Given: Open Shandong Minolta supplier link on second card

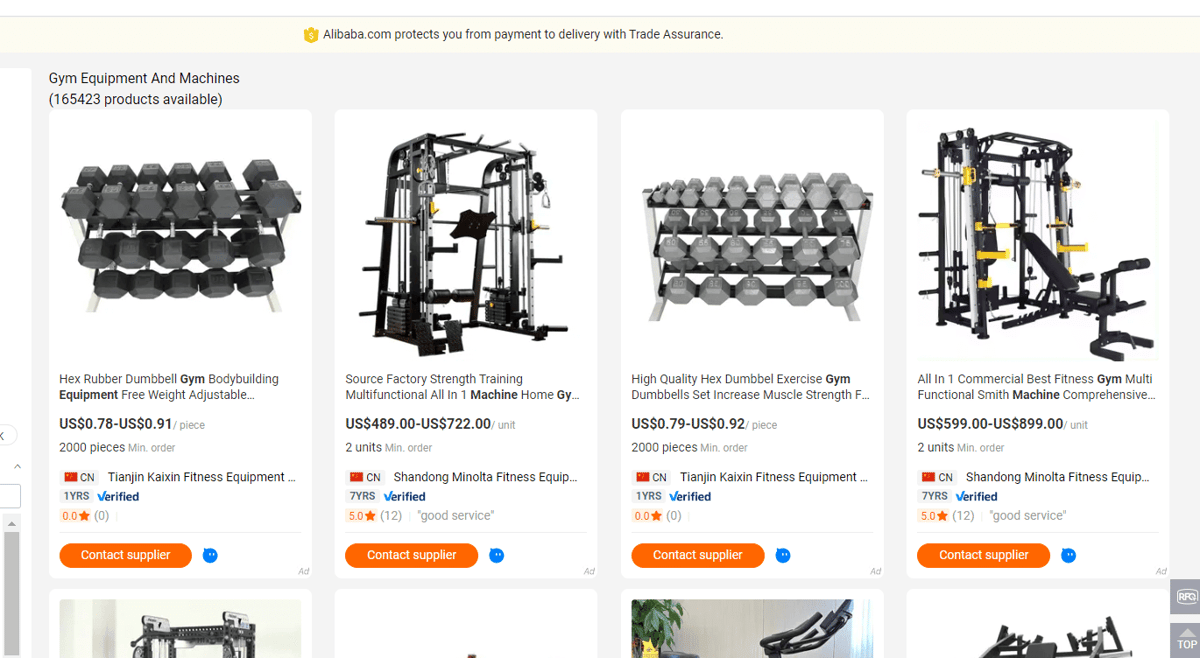Looking at the screenshot, I should pos(485,477).
